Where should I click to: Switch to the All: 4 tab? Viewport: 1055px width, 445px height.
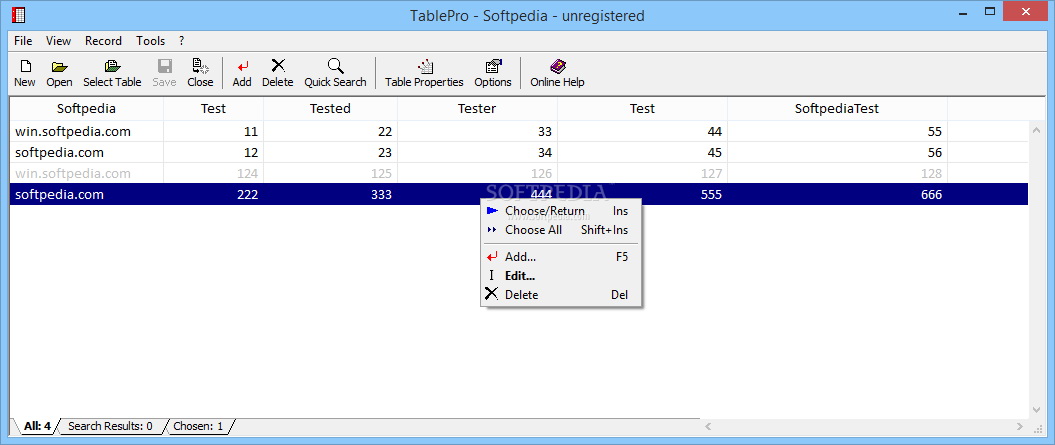coord(37,425)
